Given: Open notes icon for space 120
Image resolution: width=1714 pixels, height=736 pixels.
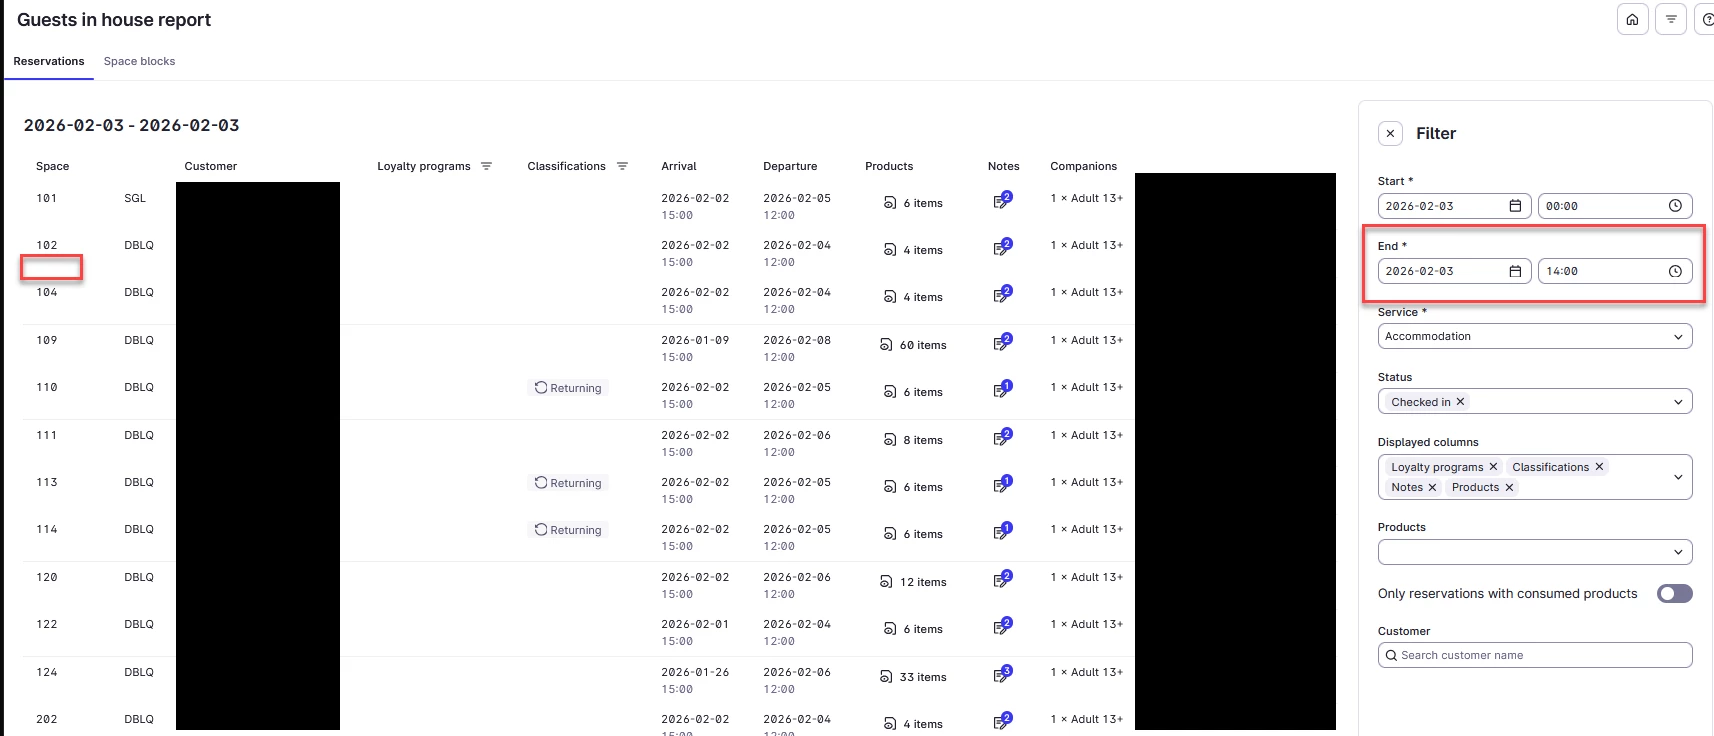Looking at the screenshot, I should click(1002, 579).
